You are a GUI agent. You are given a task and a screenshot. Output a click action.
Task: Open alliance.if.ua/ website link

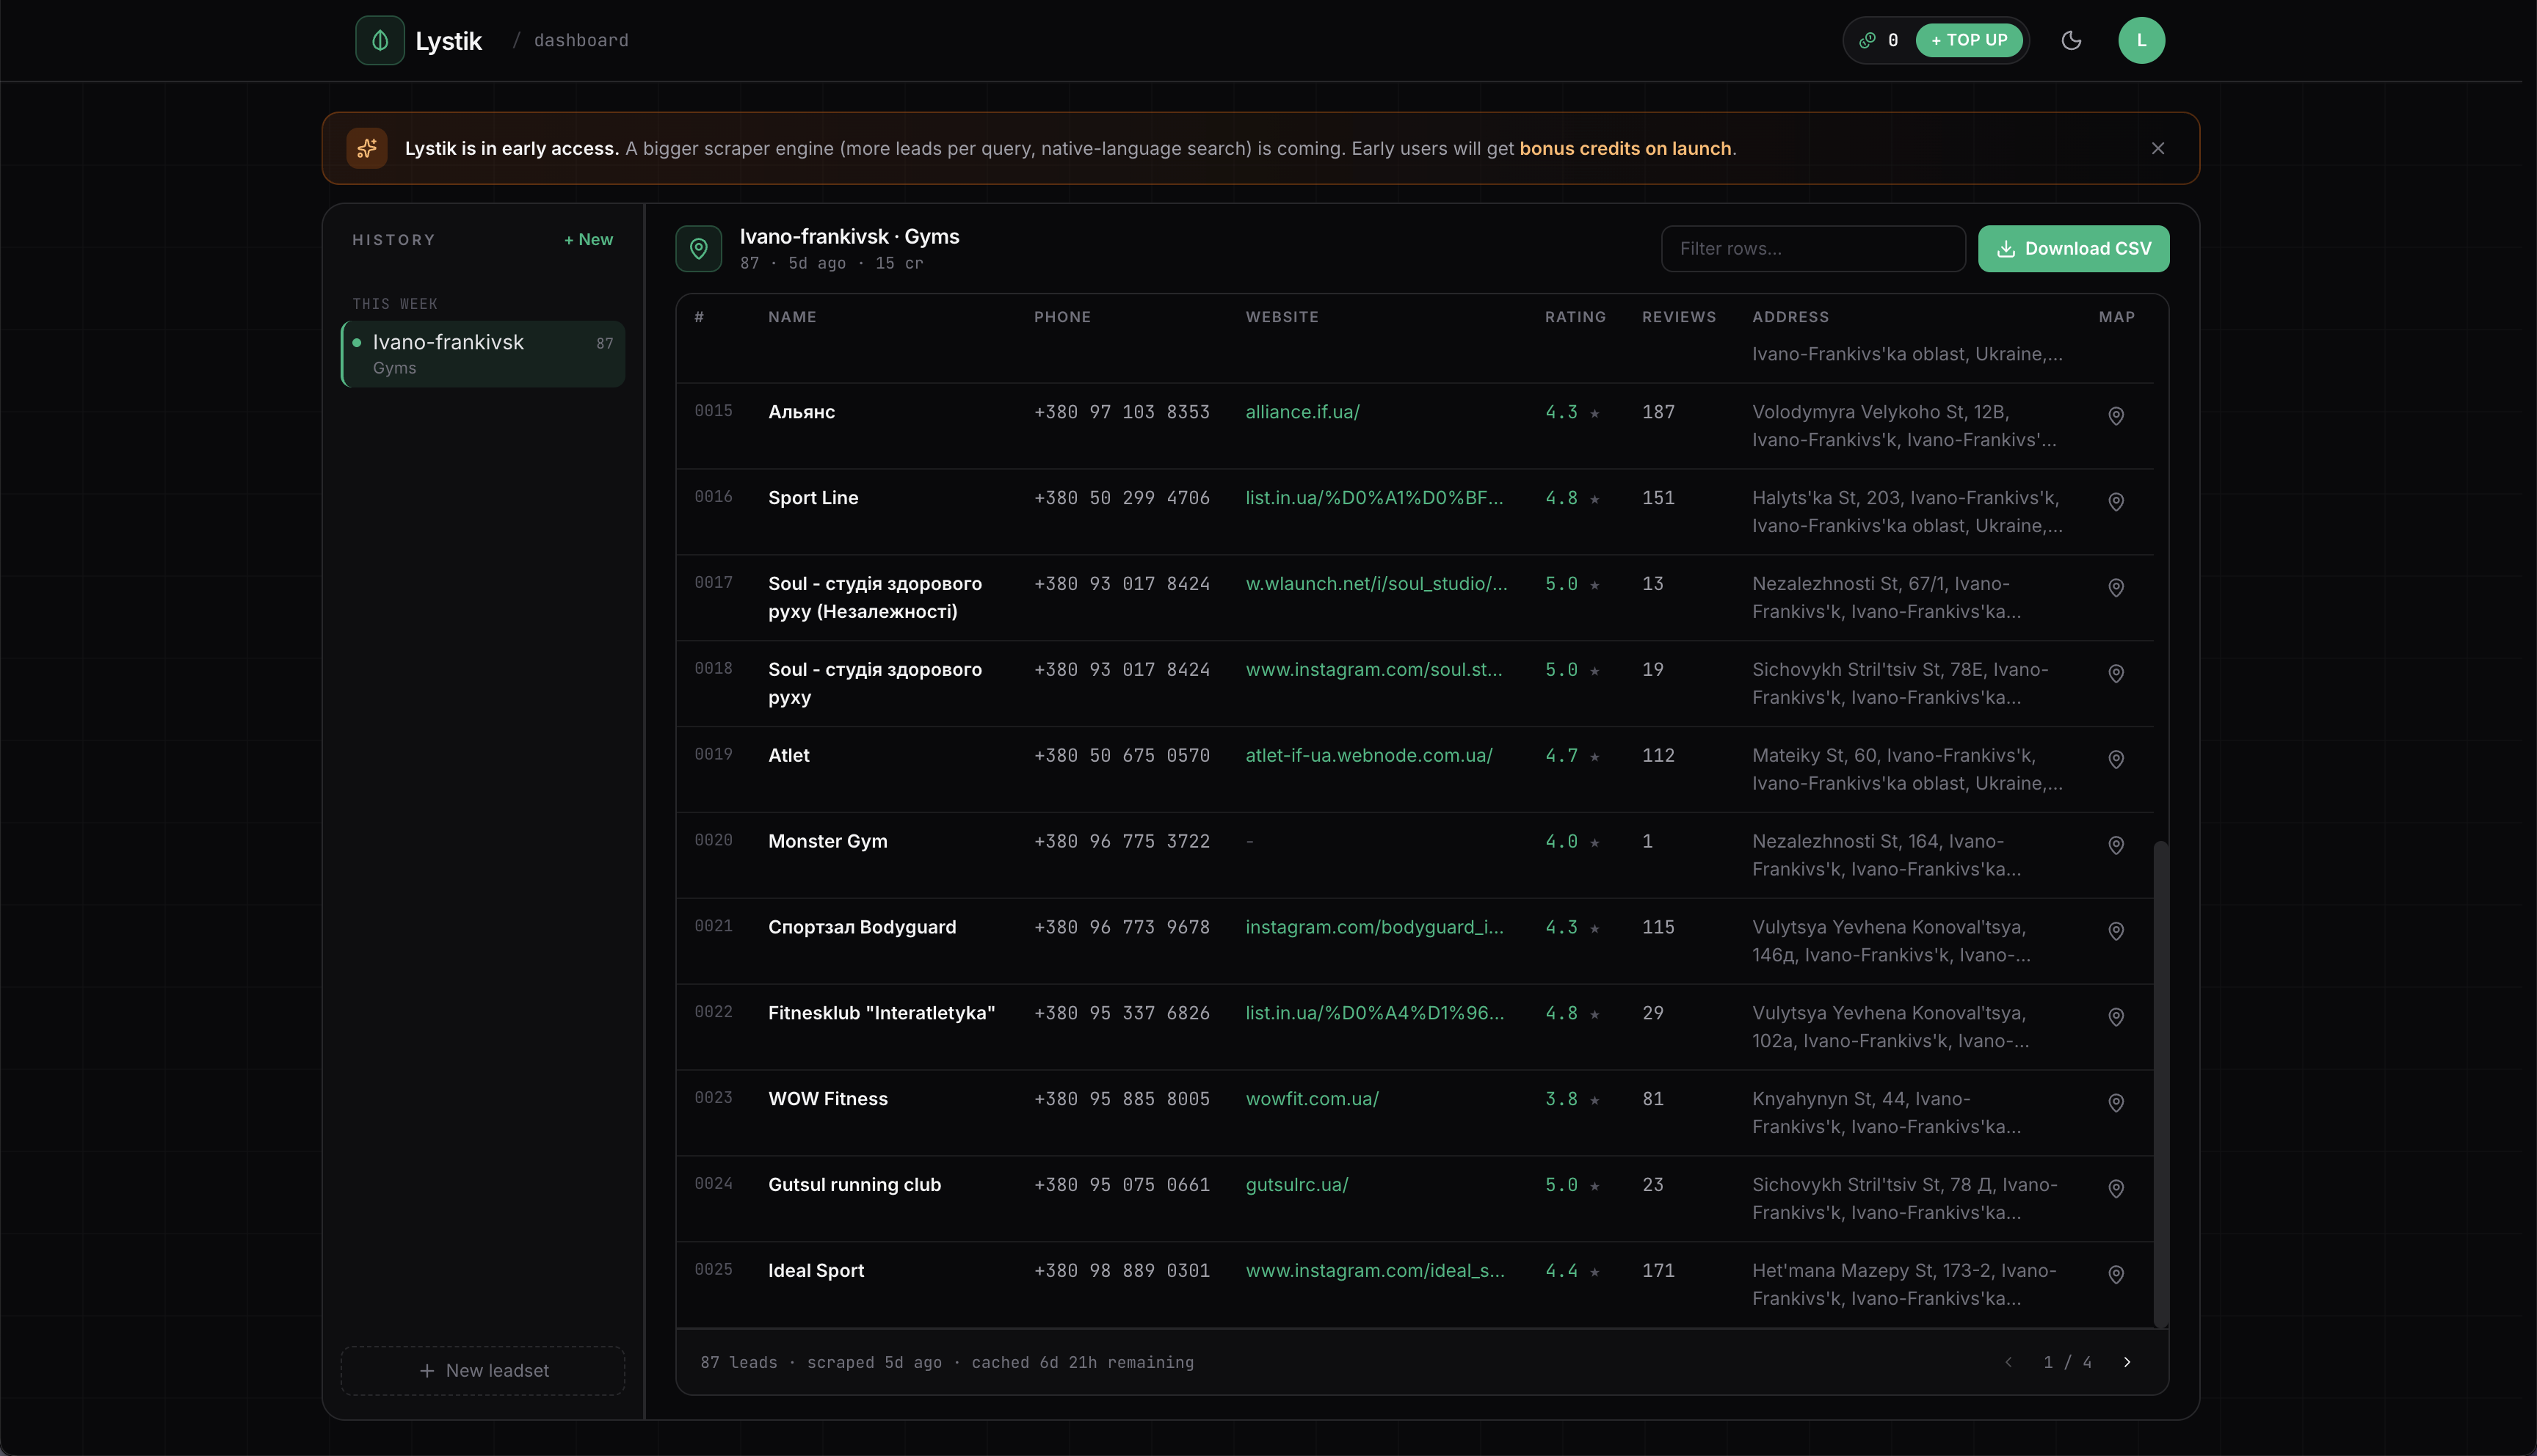point(1302,412)
